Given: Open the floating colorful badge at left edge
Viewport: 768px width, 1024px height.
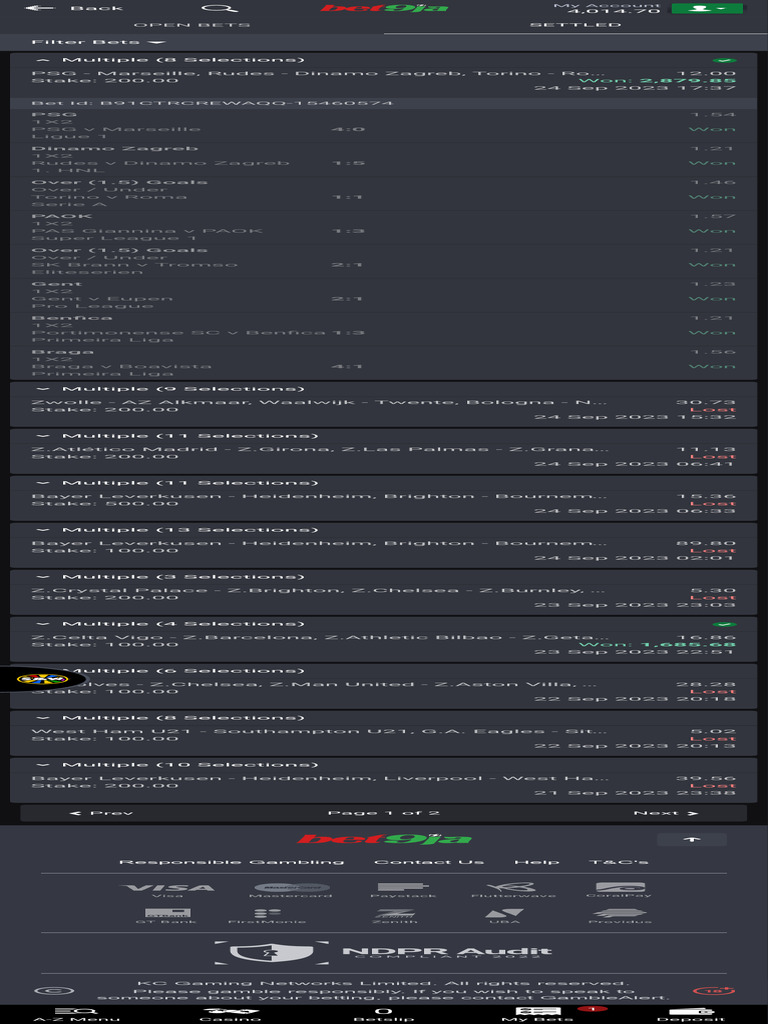Looking at the screenshot, I should (42, 679).
